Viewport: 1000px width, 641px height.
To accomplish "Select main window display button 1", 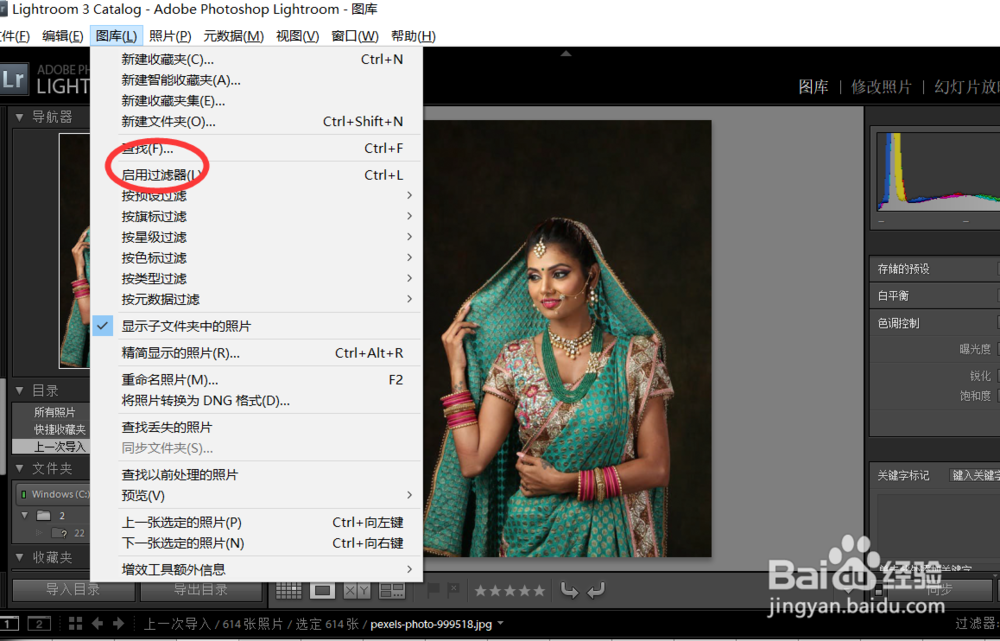I will coord(9,624).
